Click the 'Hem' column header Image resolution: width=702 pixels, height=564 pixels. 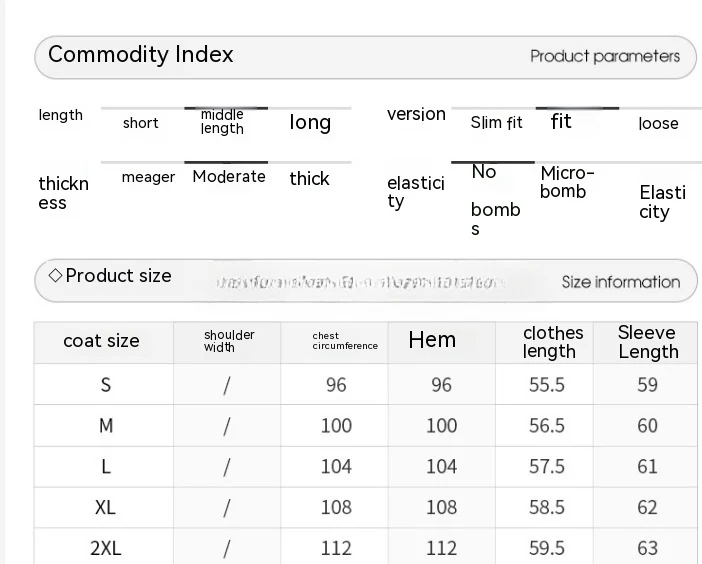coord(432,340)
